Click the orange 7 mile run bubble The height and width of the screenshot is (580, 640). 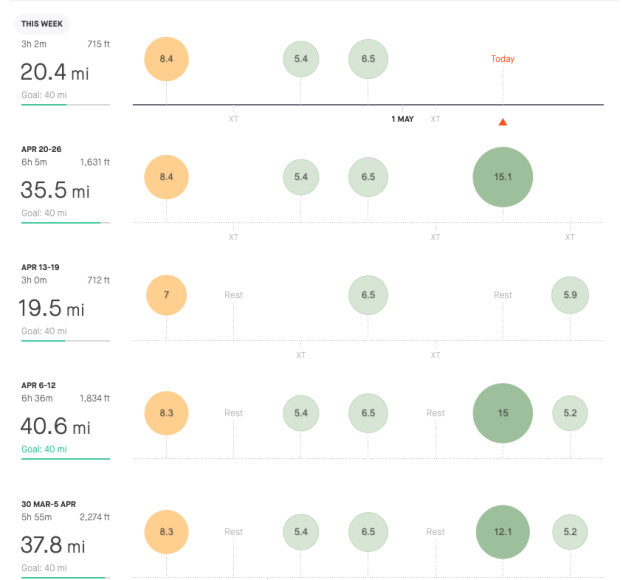pyautogui.click(x=166, y=295)
